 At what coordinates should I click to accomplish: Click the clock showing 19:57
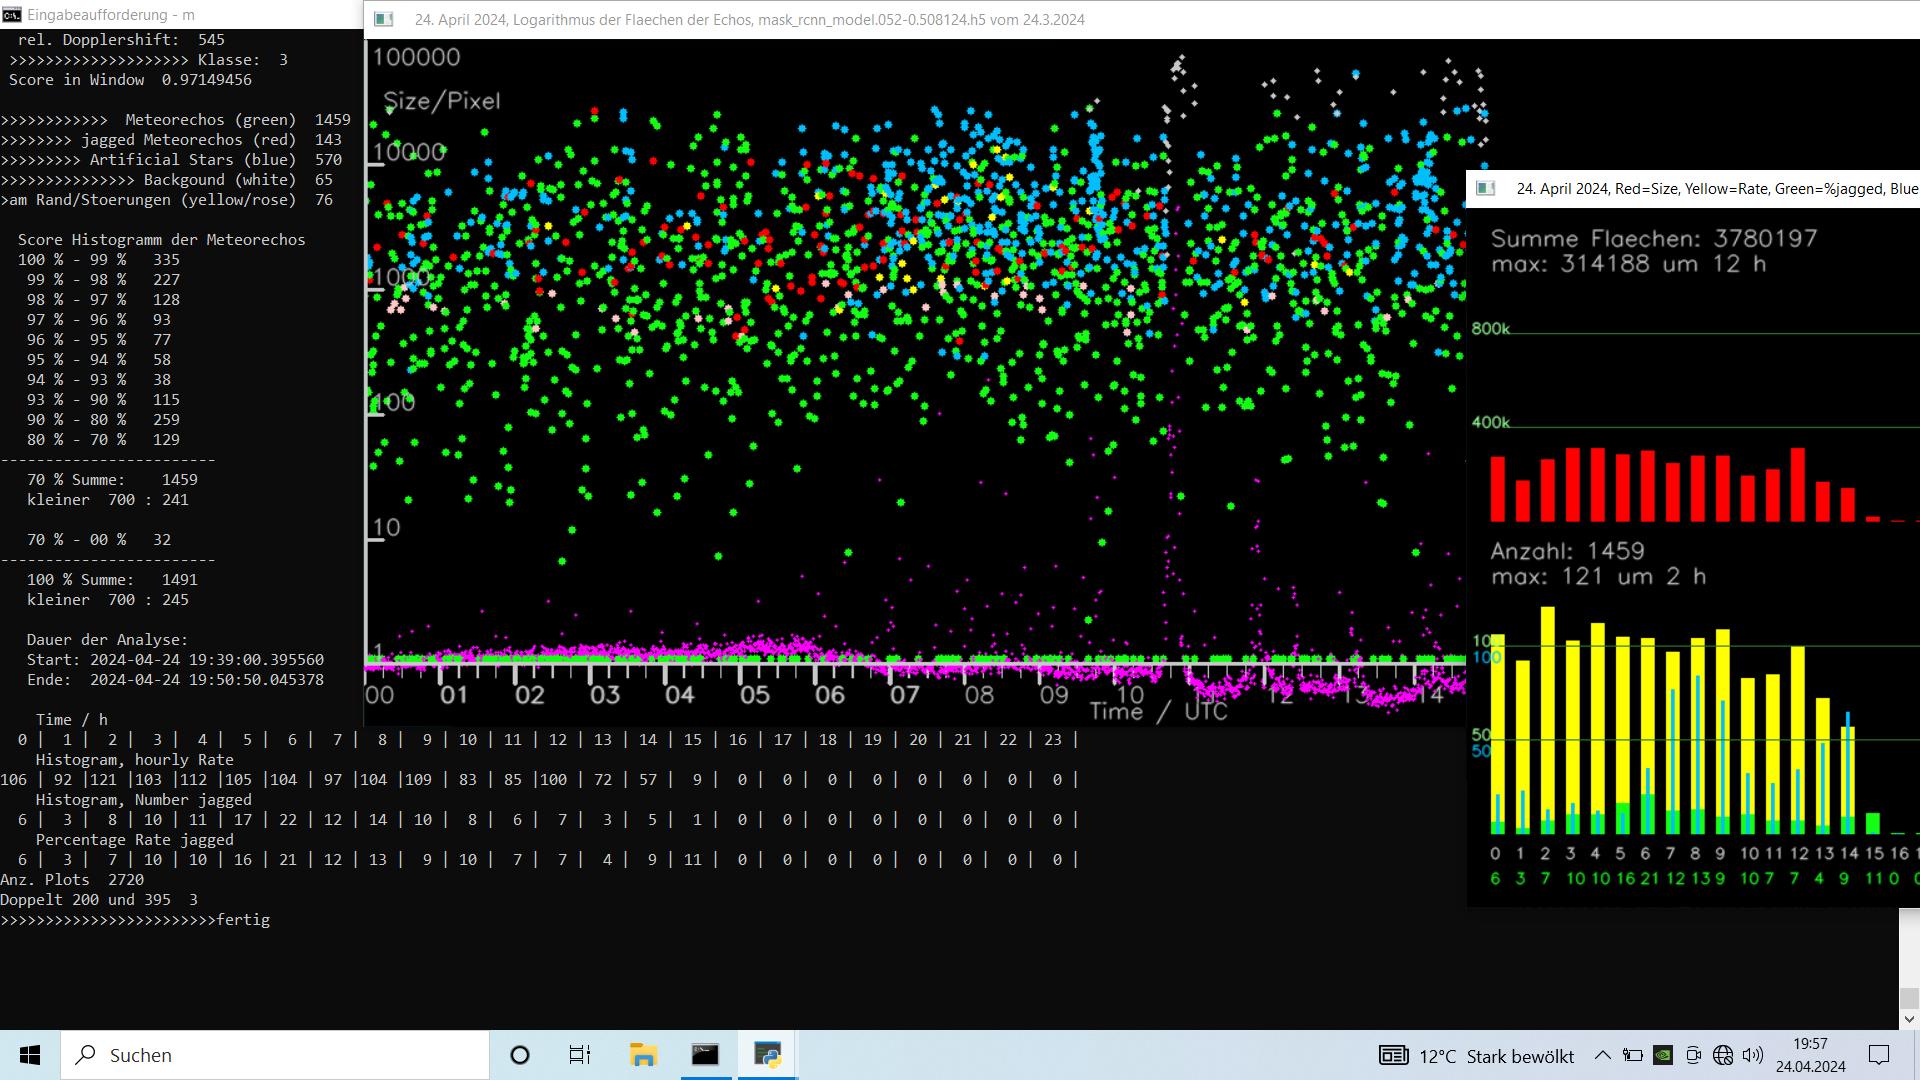(1810, 1055)
